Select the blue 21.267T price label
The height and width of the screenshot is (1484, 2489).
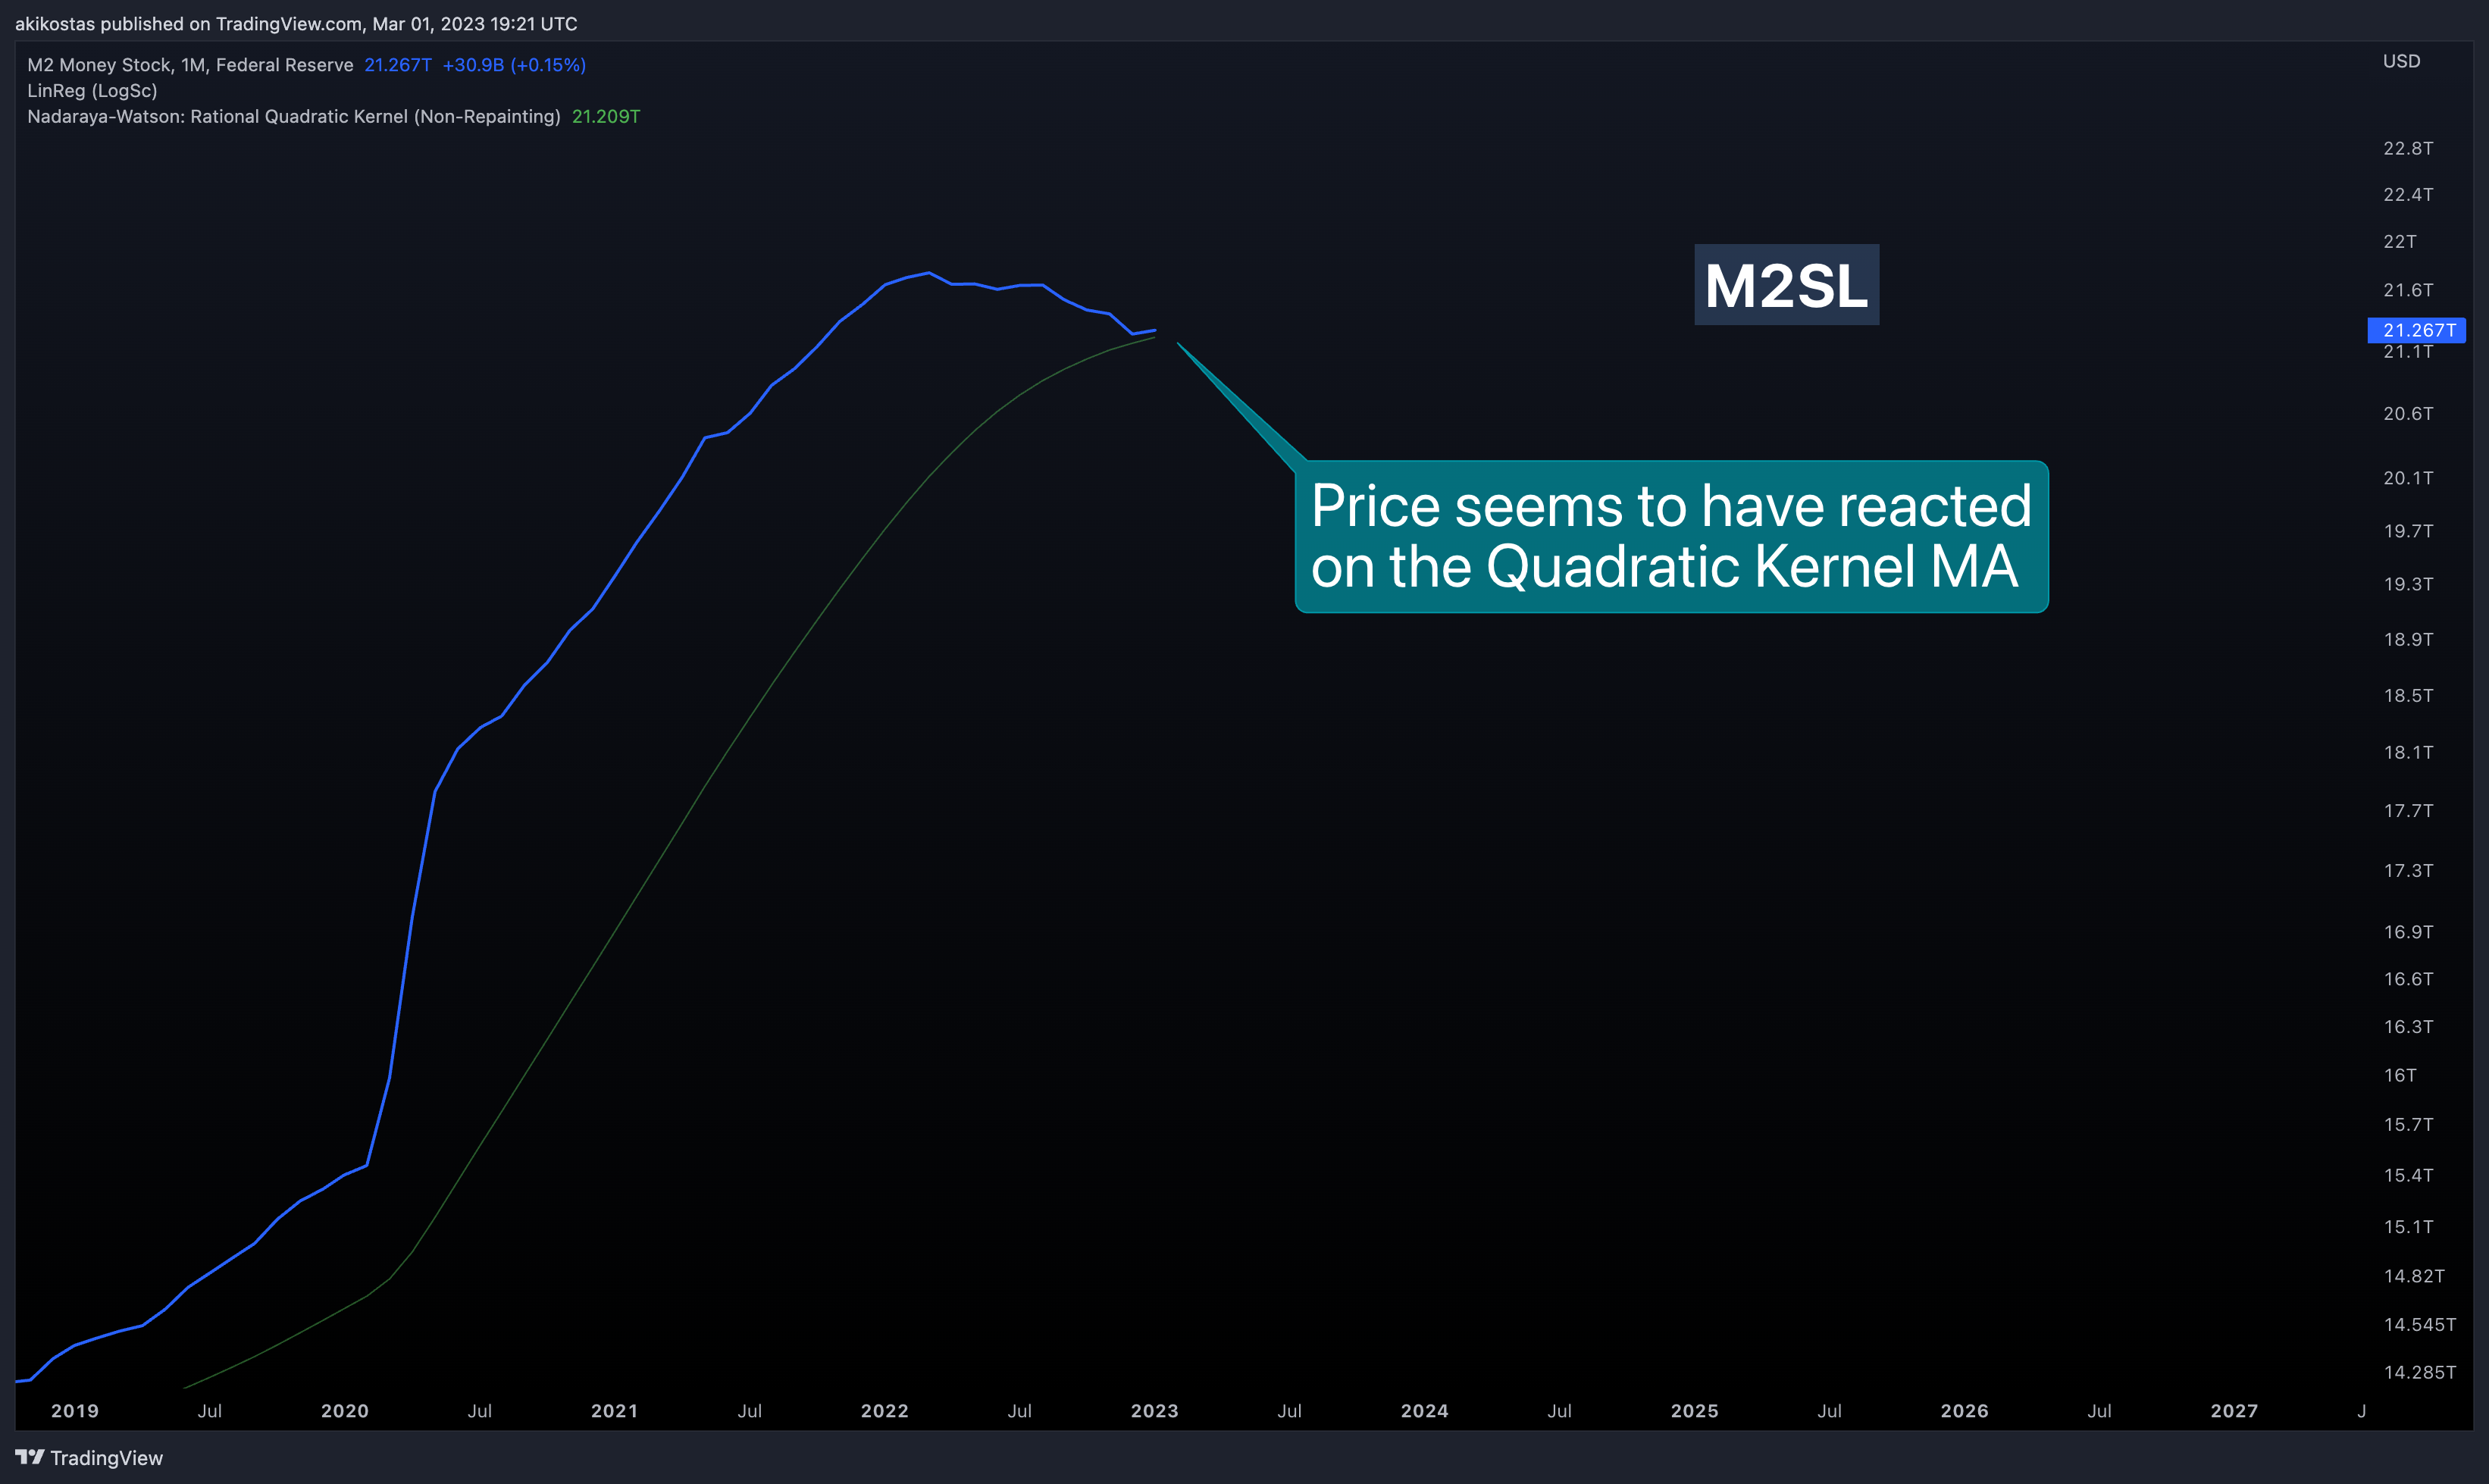tap(2416, 330)
